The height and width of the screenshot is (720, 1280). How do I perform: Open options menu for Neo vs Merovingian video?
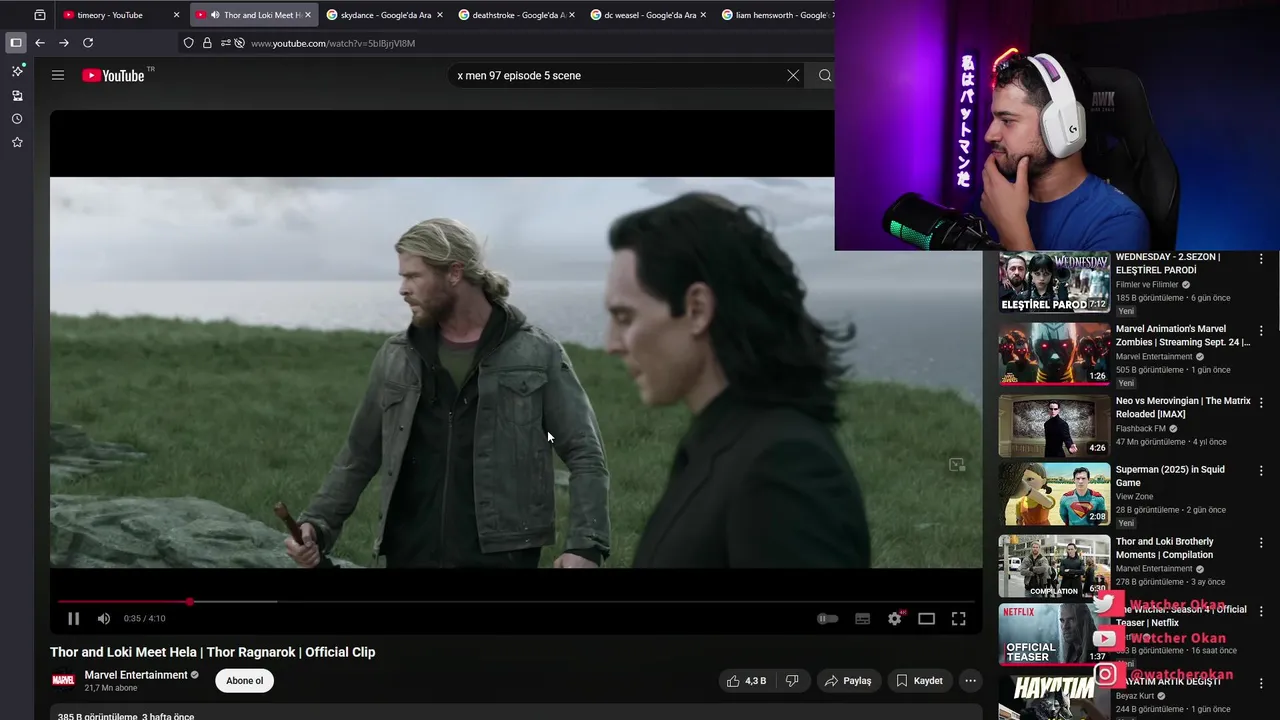click(x=1261, y=403)
